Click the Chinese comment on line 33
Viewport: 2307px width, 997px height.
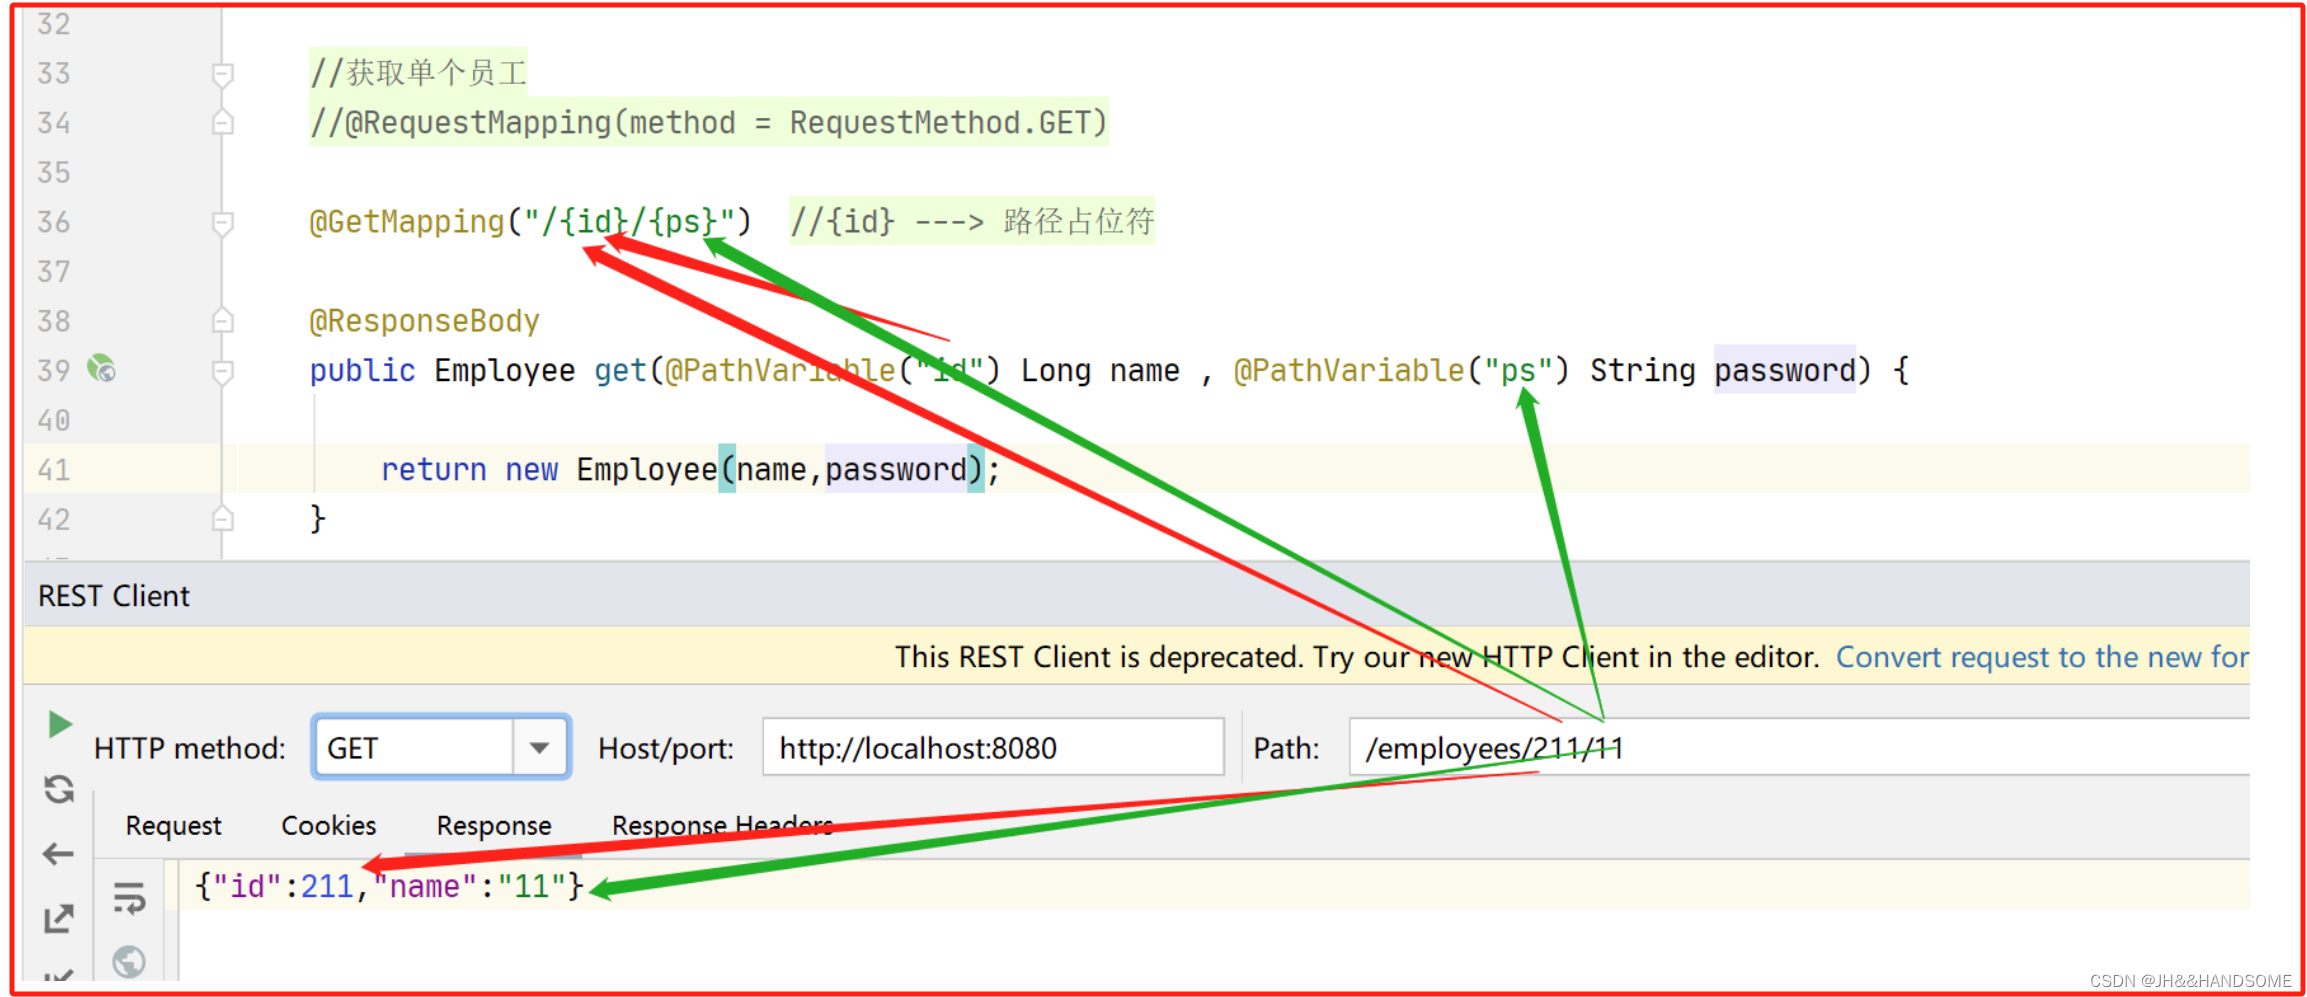pyautogui.click(x=417, y=73)
